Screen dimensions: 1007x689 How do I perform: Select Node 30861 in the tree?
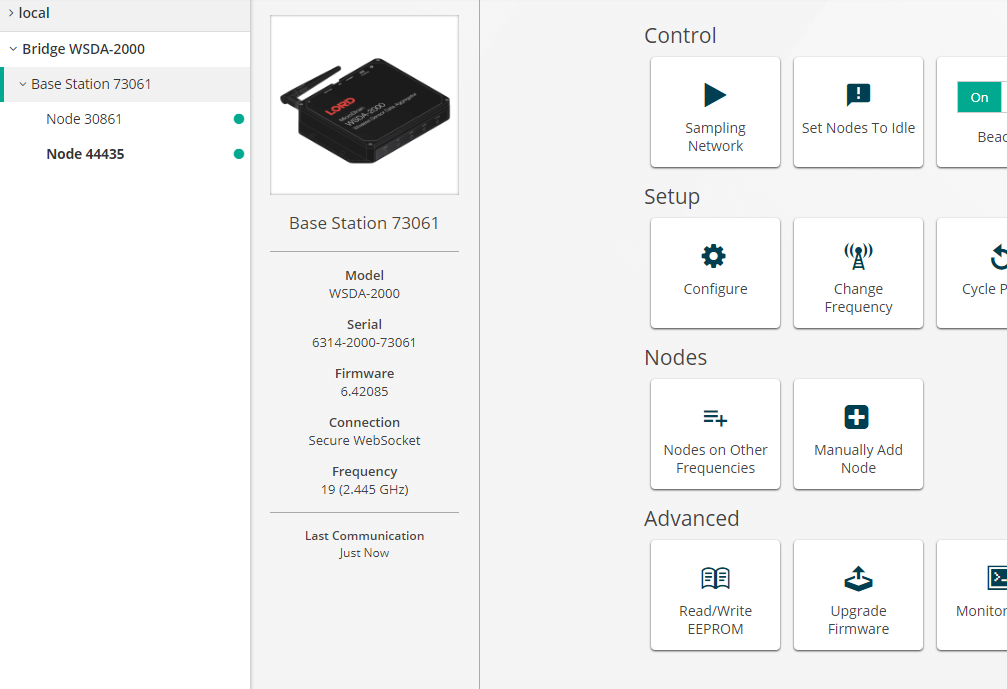pyautogui.click(x=84, y=119)
